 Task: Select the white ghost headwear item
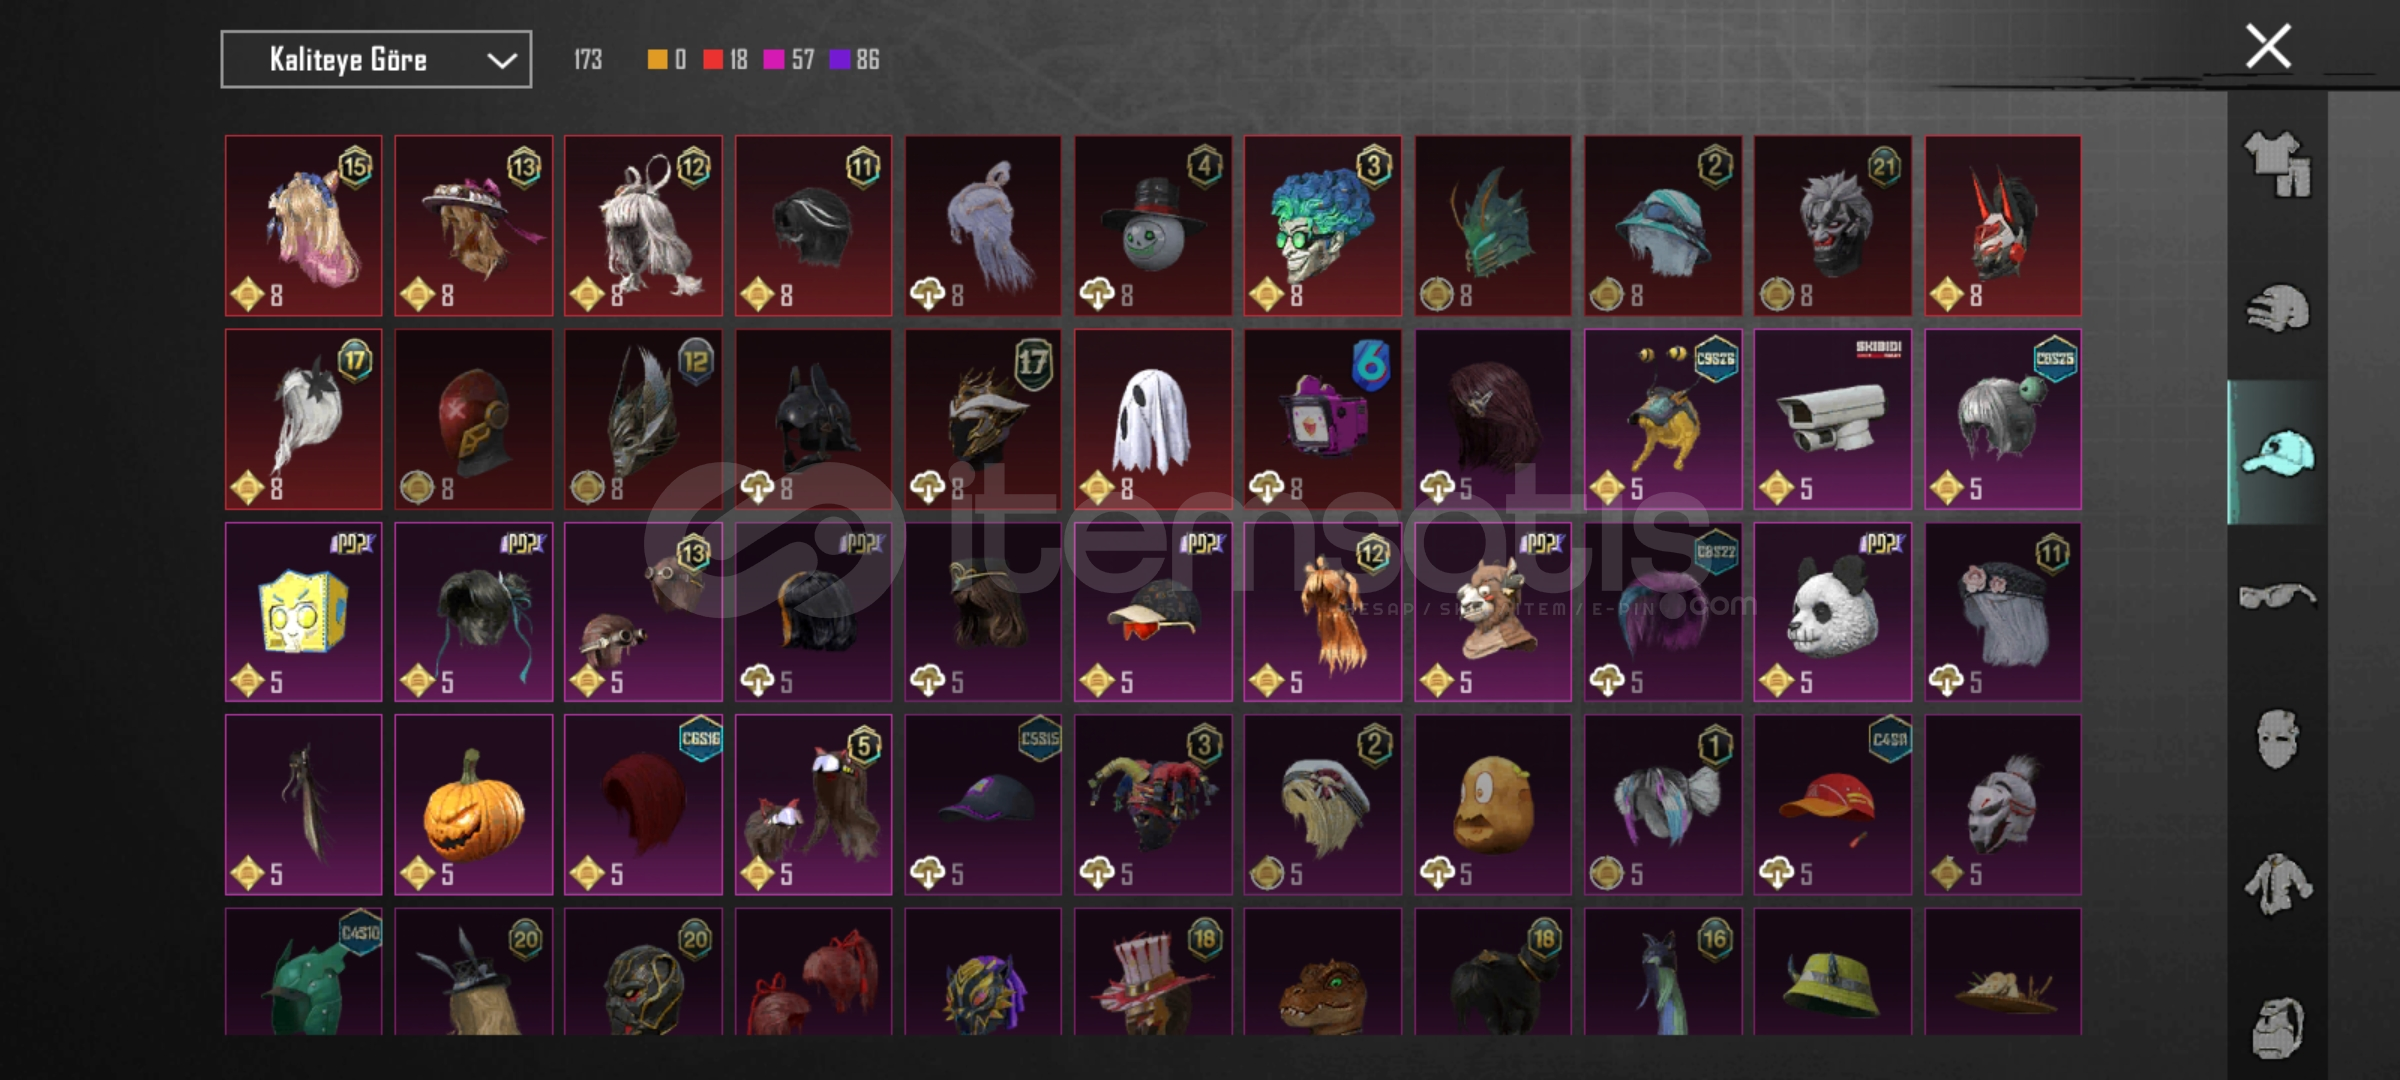[x=1153, y=420]
